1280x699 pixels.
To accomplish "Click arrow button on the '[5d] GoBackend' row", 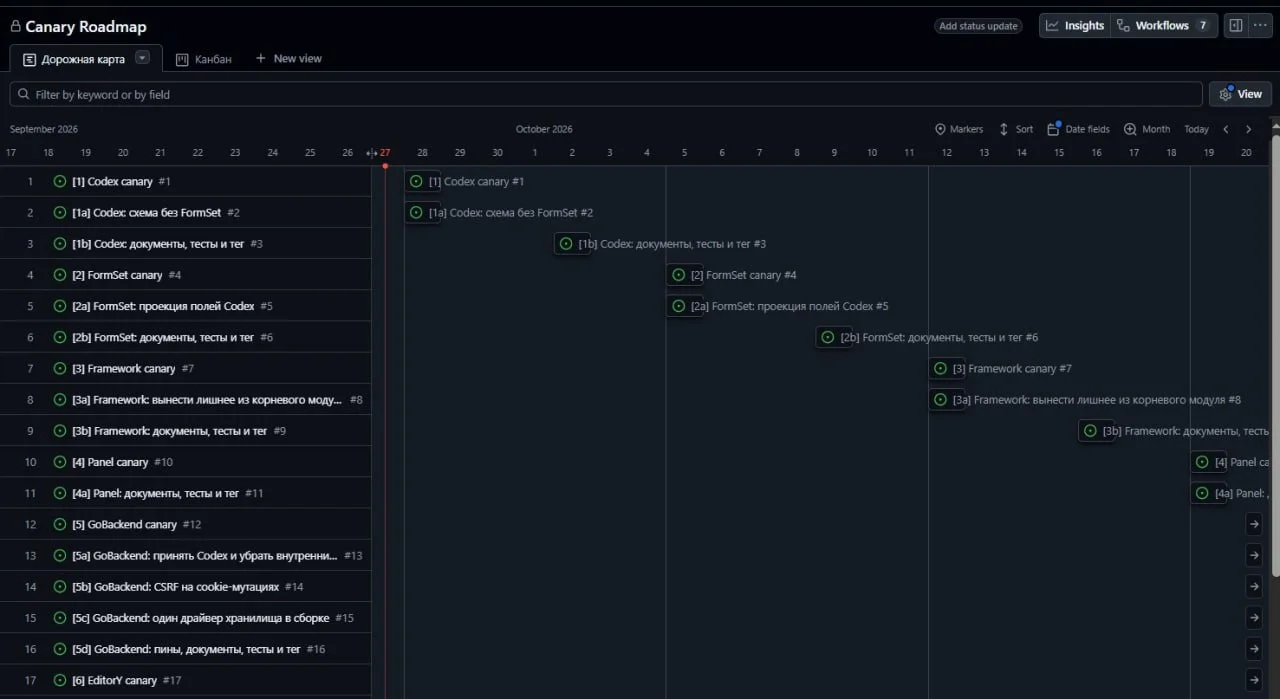I will click(x=1254, y=648).
